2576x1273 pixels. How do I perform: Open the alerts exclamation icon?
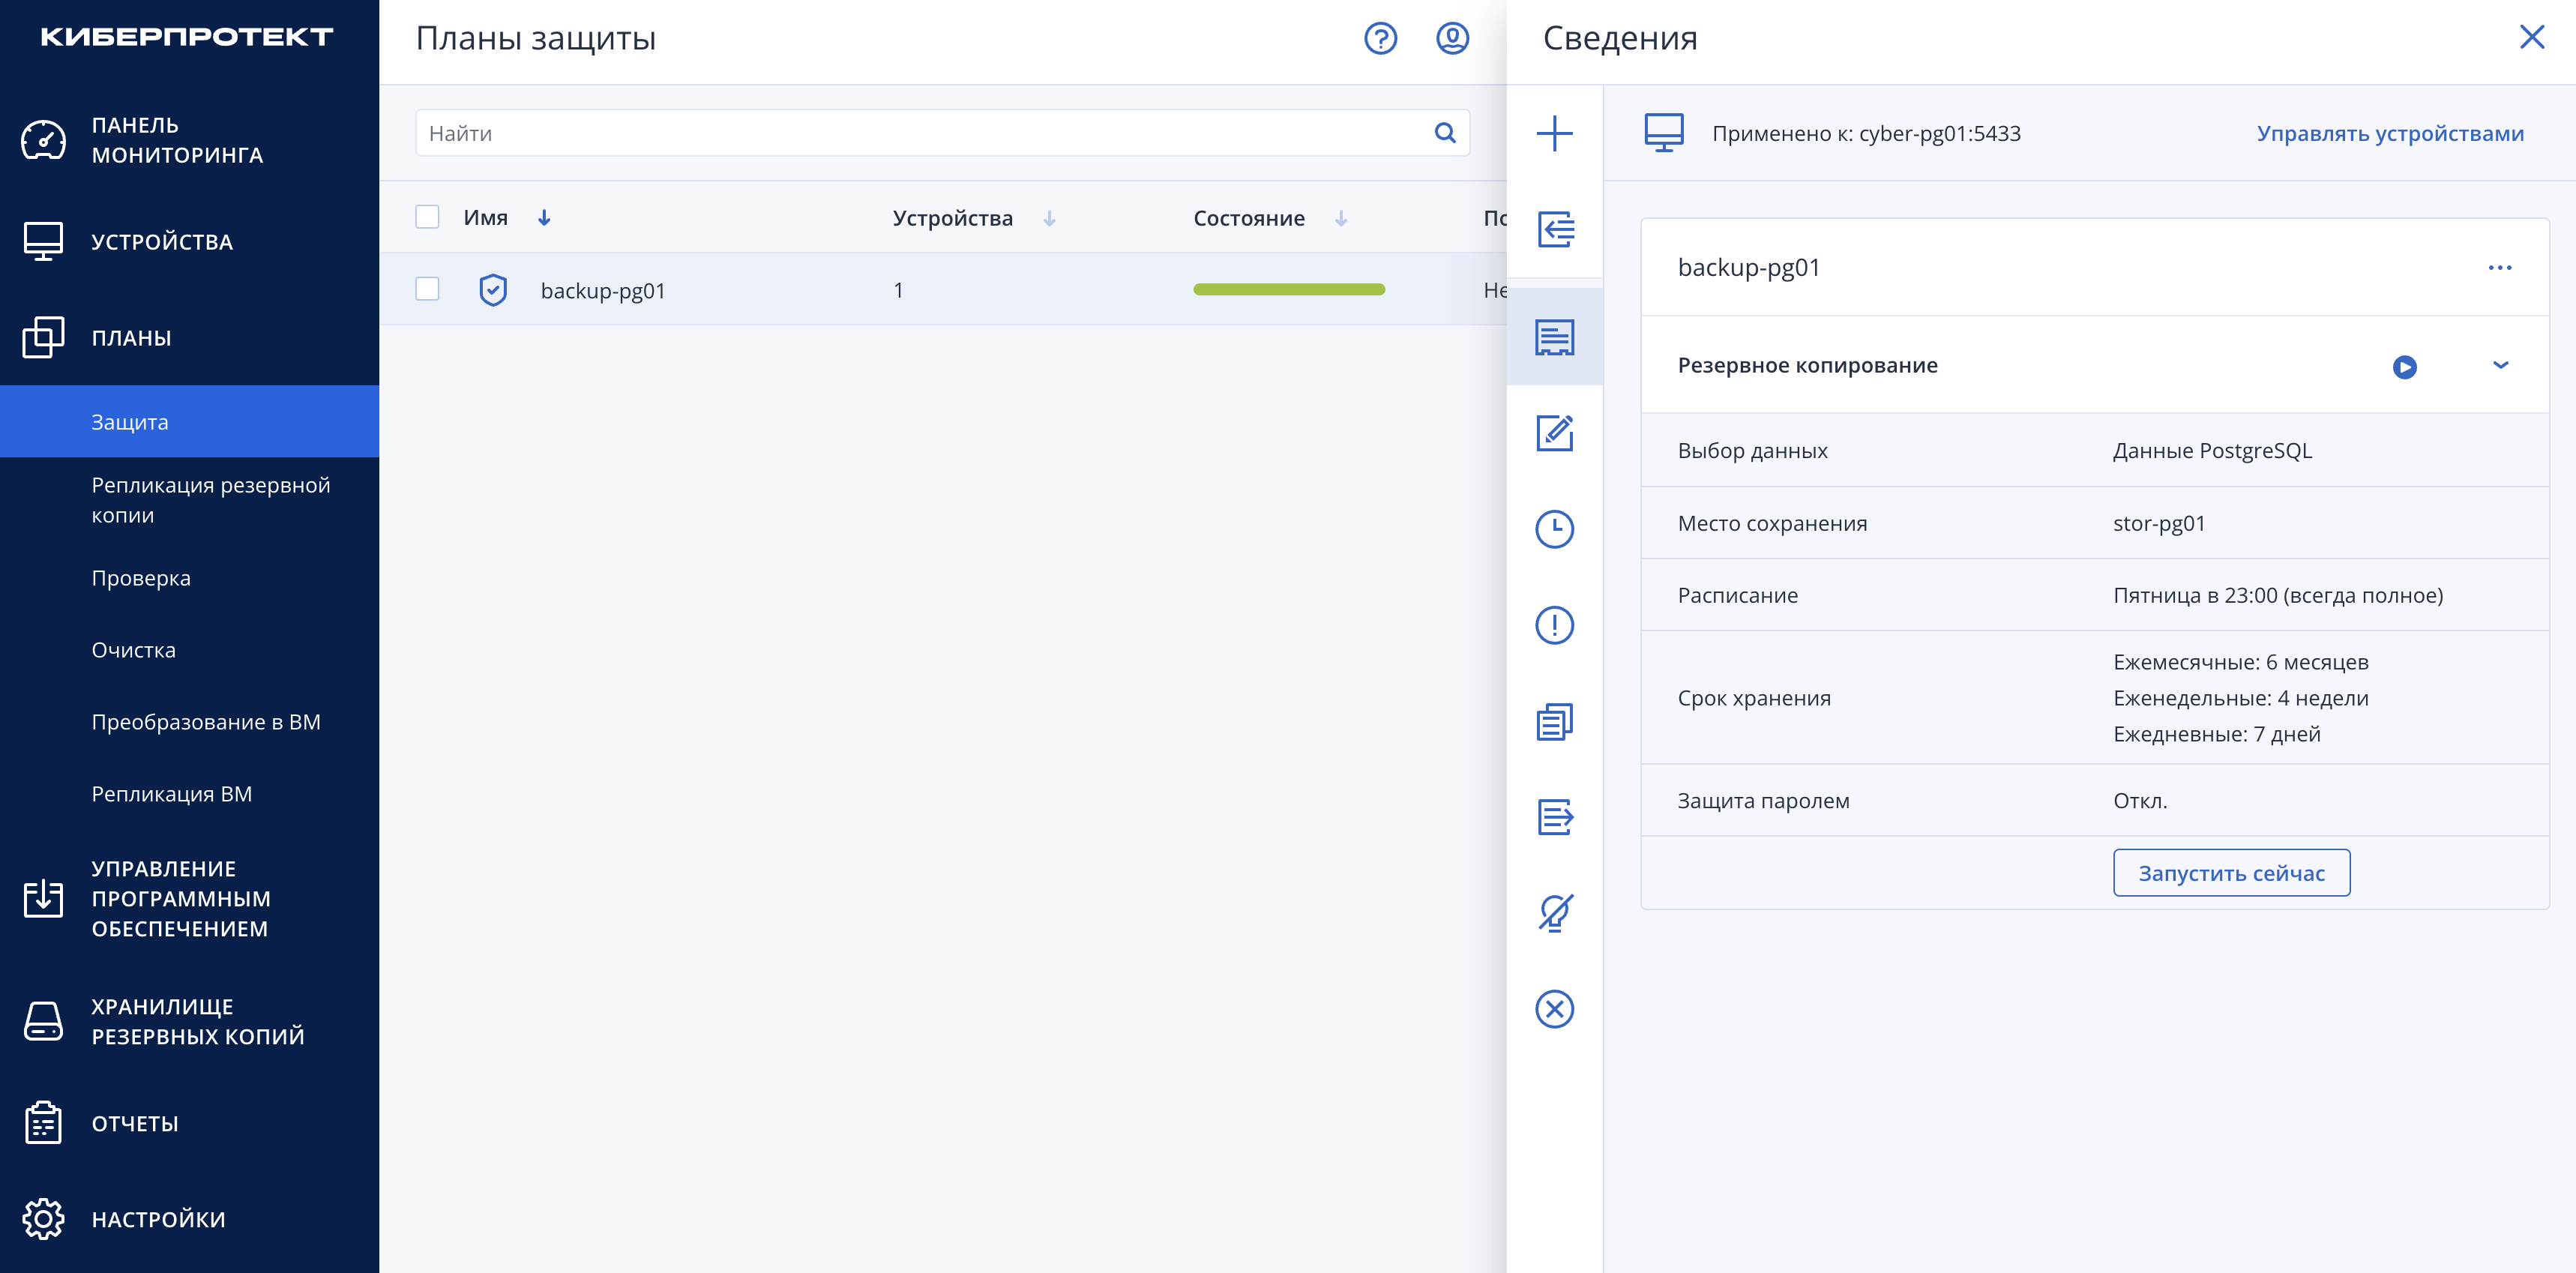(x=1554, y=625)
